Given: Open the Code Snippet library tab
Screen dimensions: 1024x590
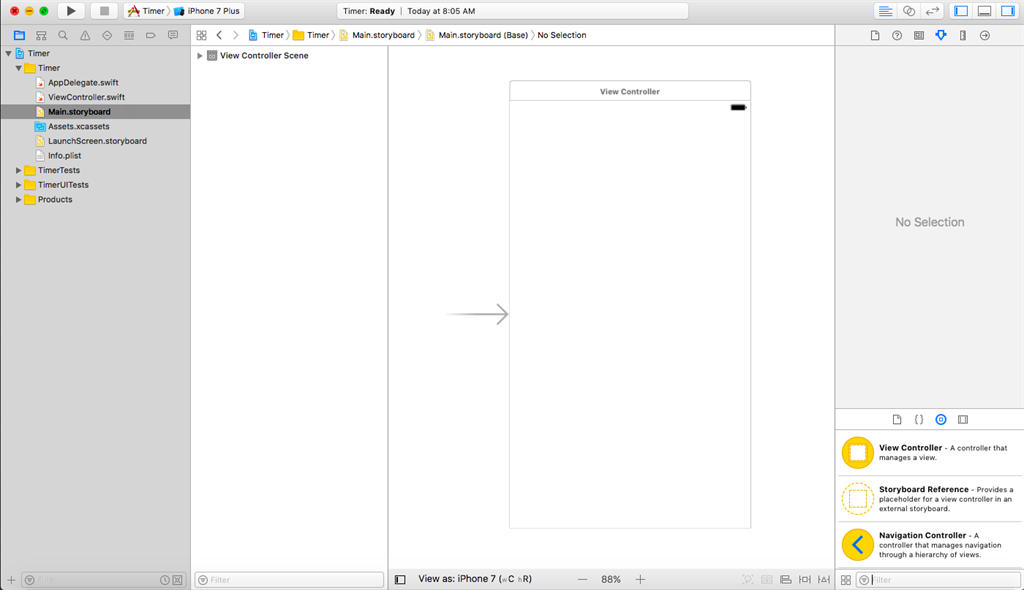Looking at the screenshot, I should click(919, 419).
